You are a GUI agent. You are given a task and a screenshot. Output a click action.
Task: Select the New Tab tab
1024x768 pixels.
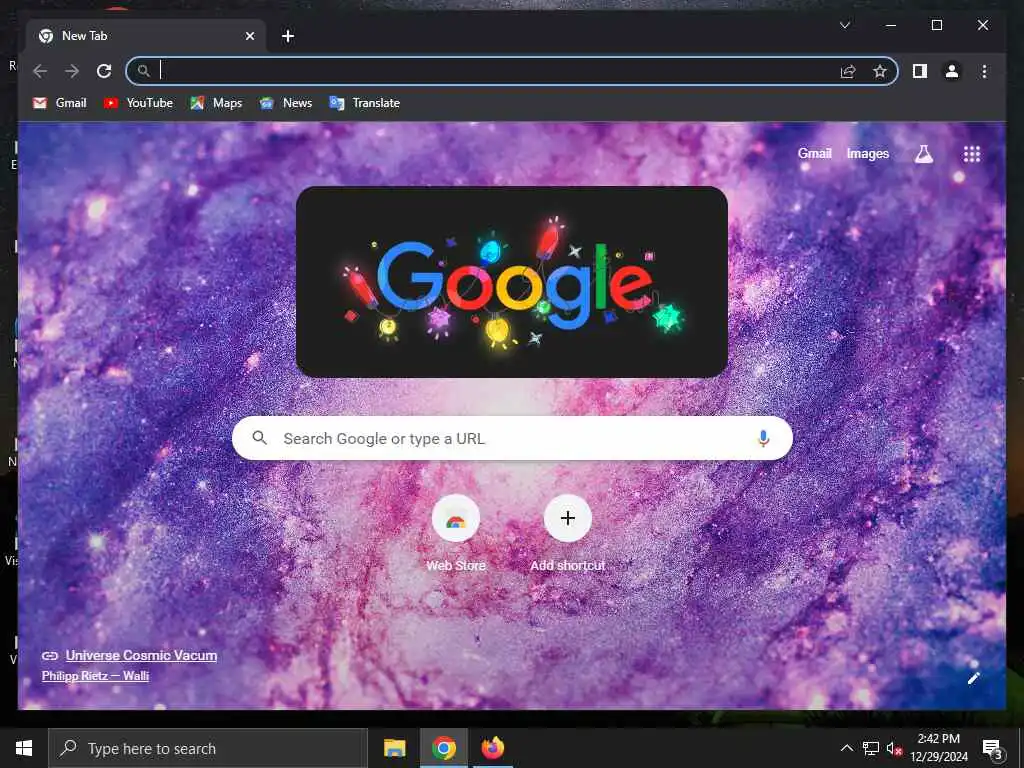[146, 36]
